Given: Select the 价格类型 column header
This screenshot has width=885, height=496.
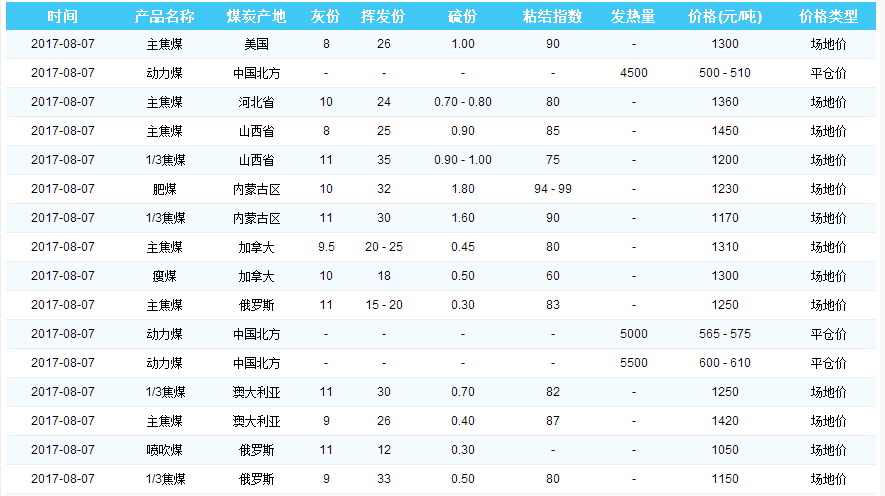Looking at the screenshot, I should click(828, 17).
